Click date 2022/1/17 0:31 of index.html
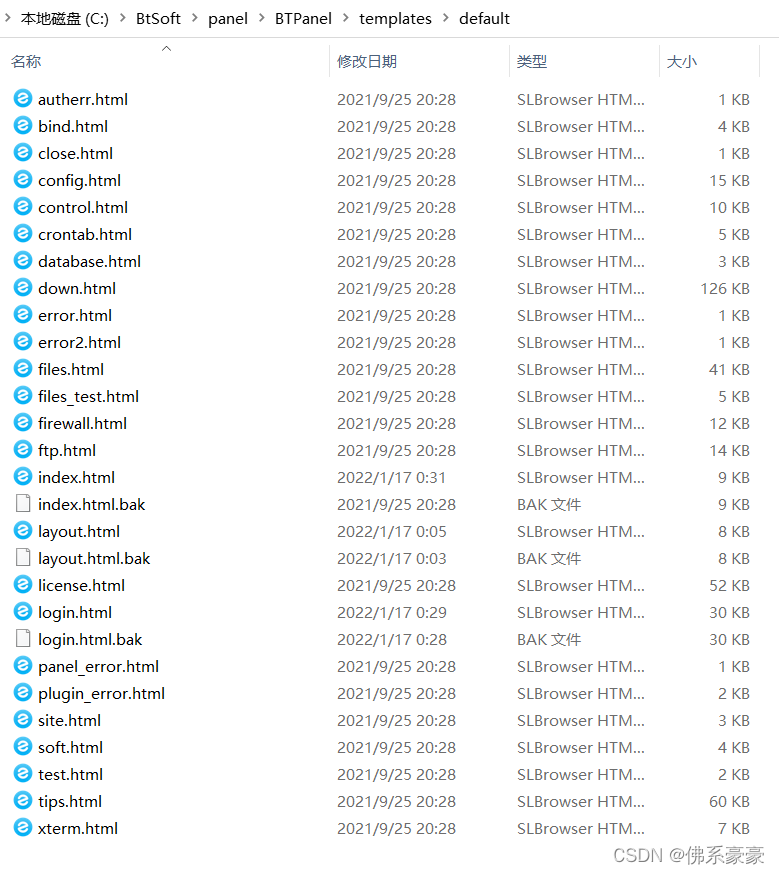This screenshot has width=779, height=874. [391, 478]
